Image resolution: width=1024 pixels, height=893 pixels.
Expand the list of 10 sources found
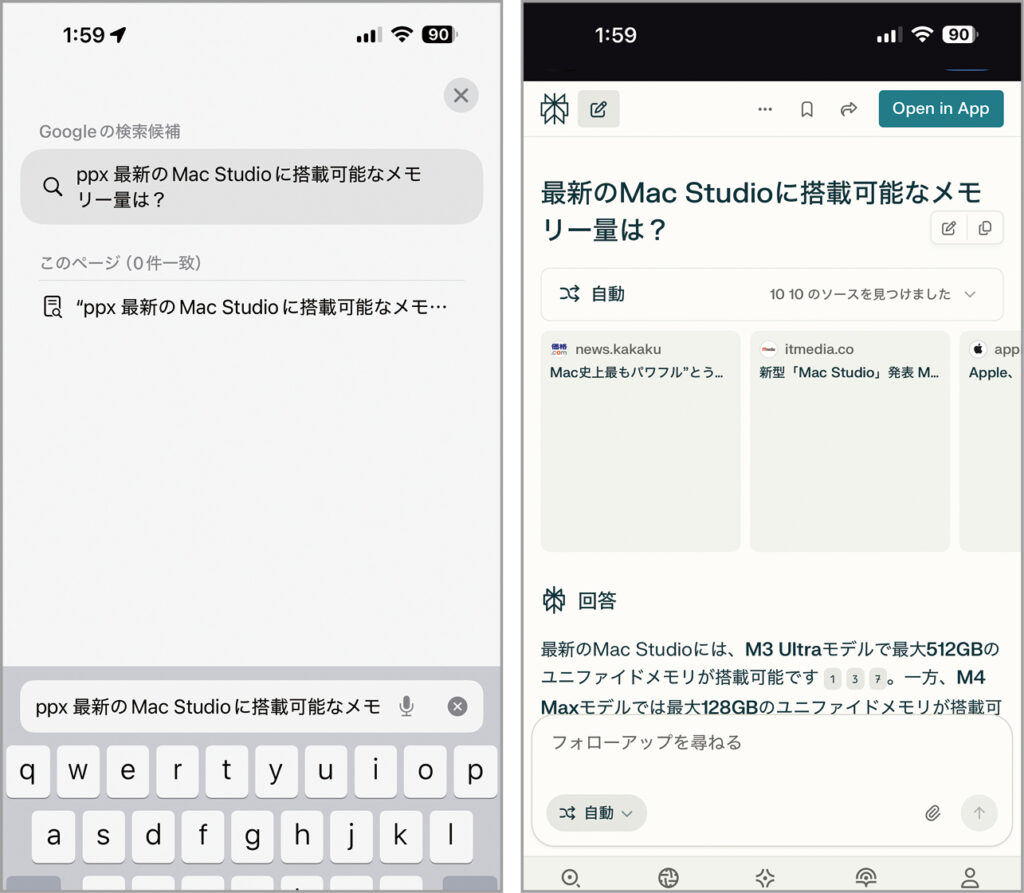pos(872,295)
